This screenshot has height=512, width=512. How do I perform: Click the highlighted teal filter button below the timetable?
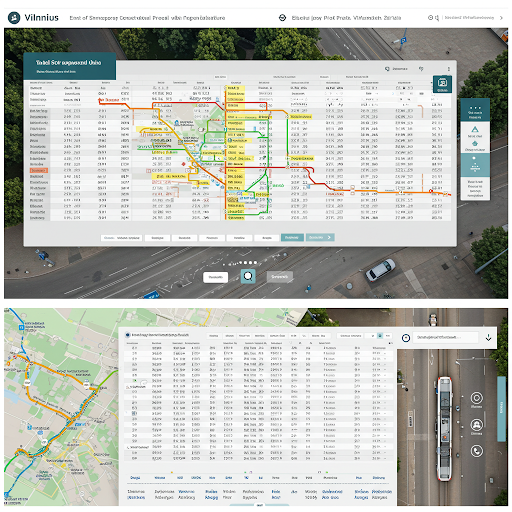click(x=292, y=237)
